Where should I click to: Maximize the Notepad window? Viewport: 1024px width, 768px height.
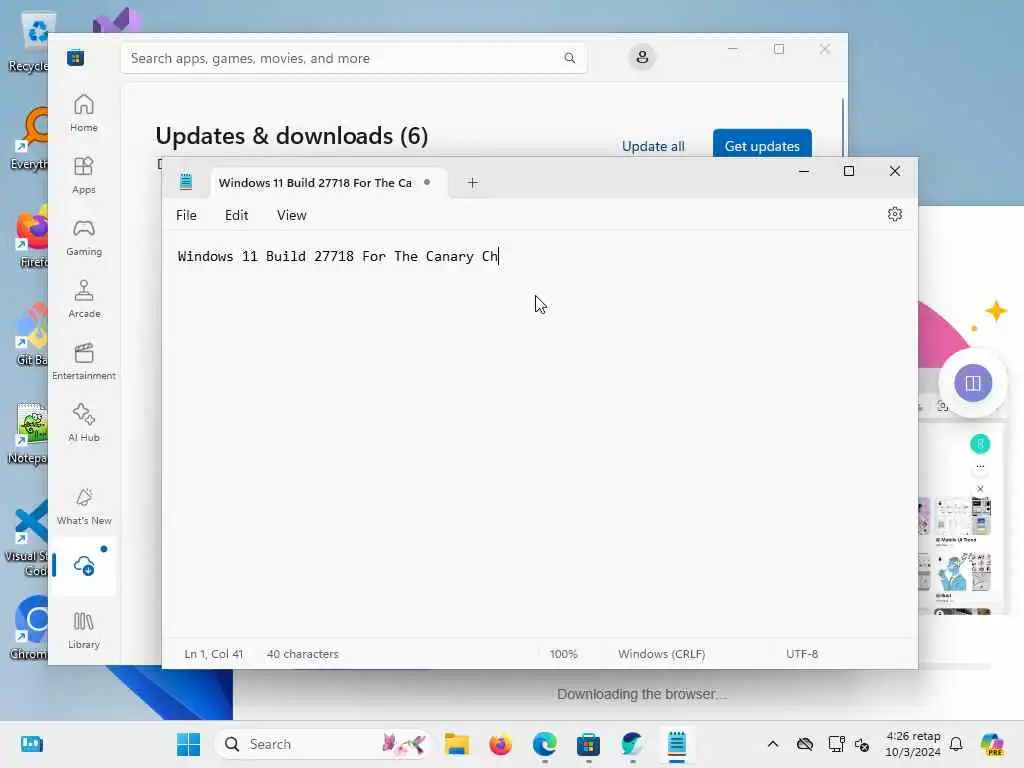(x=849, y=171)
